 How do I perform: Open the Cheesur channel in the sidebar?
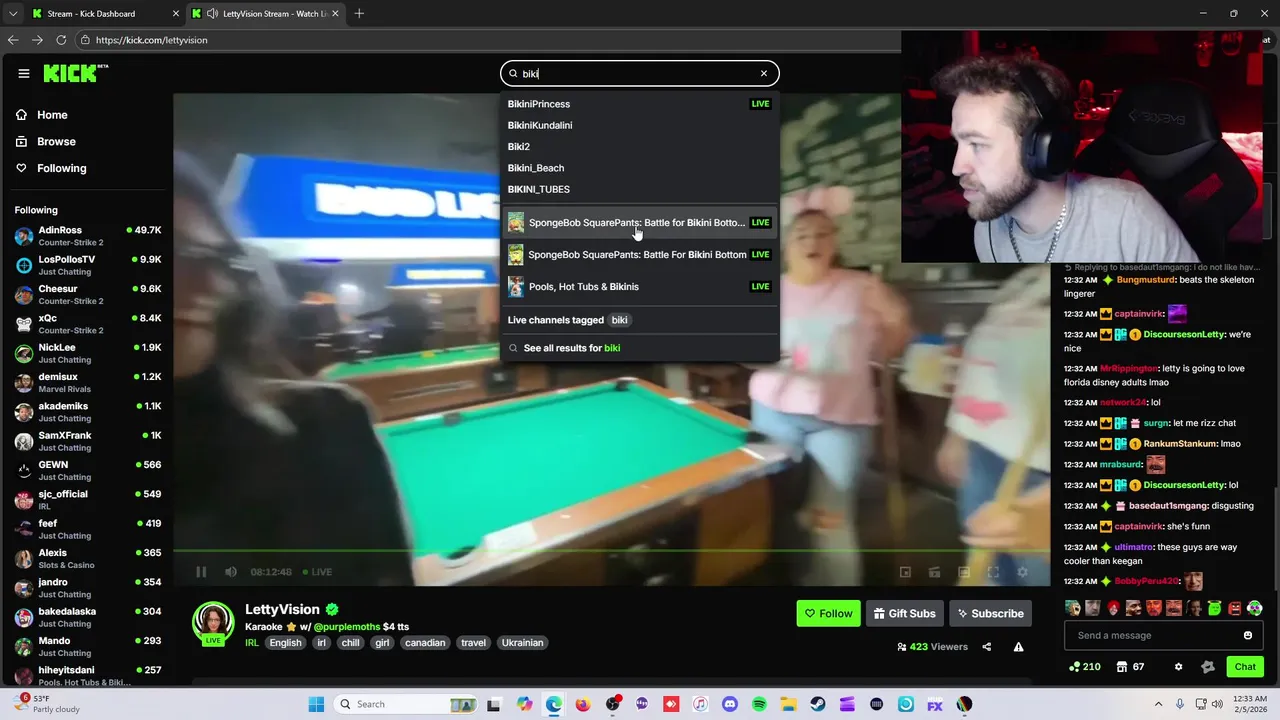pos(88,295)
